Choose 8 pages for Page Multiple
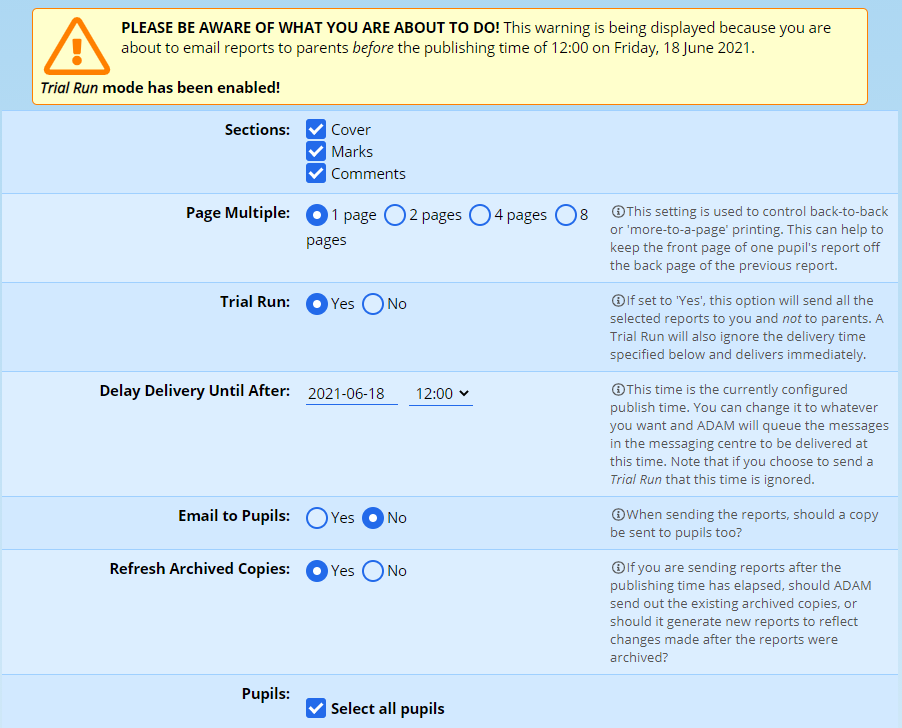 [566, 215]
